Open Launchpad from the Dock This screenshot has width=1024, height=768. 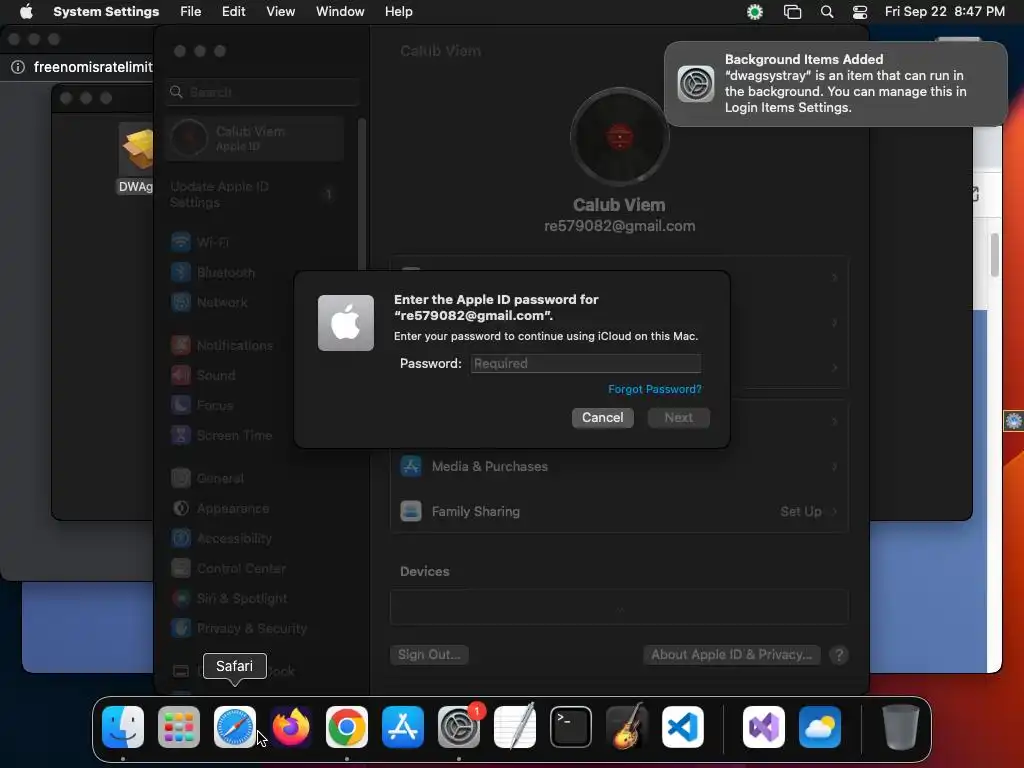click(179, 727)
